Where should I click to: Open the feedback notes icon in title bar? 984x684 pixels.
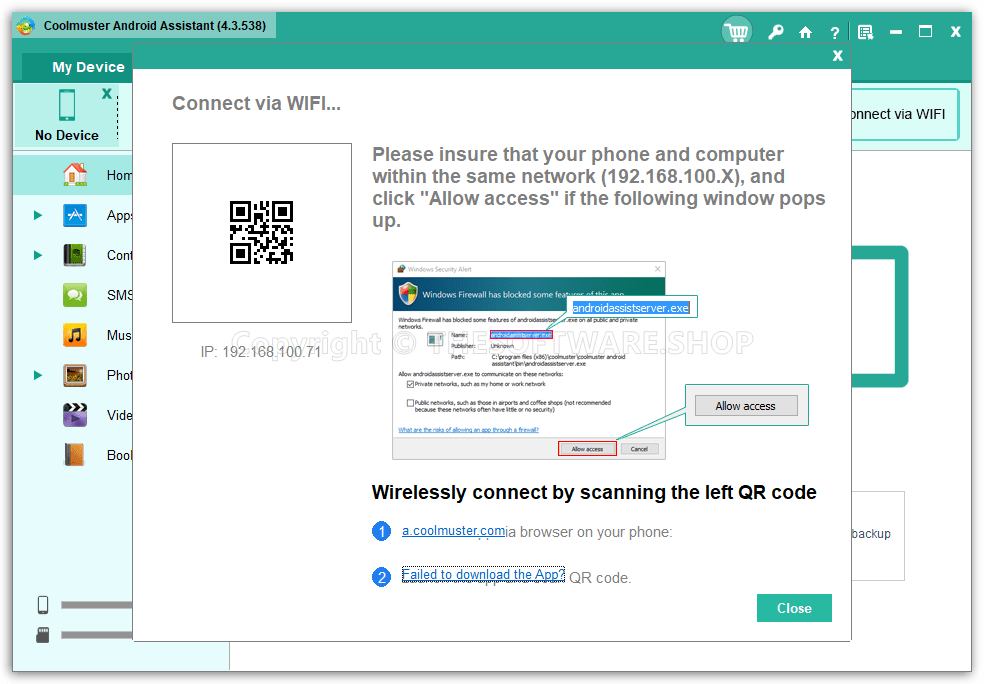pyautogui.click(x=865, y=32)
